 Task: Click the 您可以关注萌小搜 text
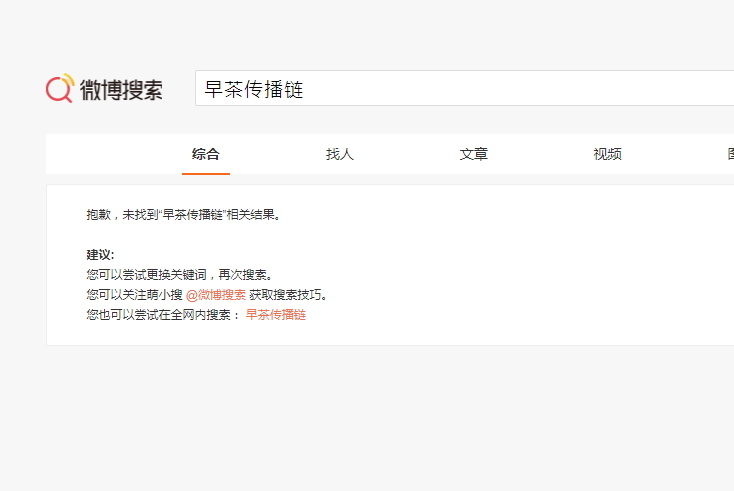point(134,295)
